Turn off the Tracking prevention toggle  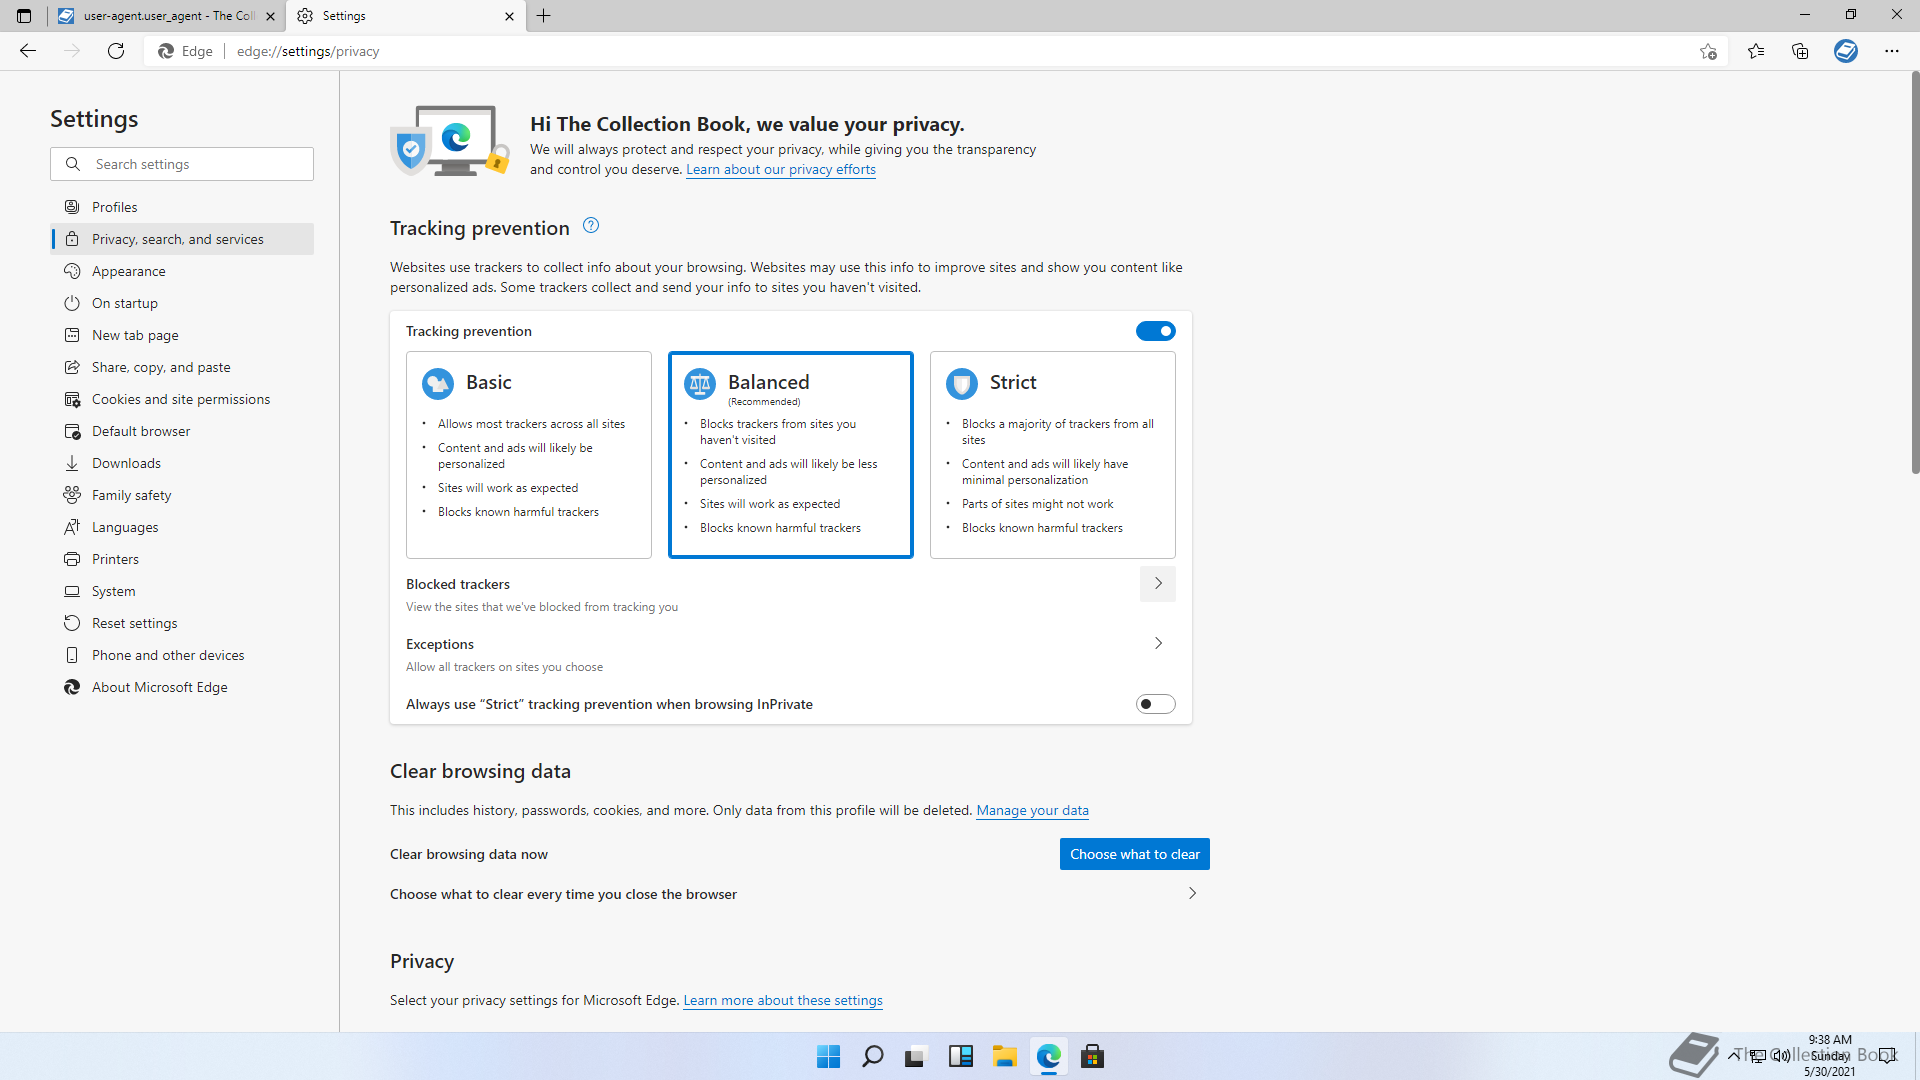[1156, 331]
